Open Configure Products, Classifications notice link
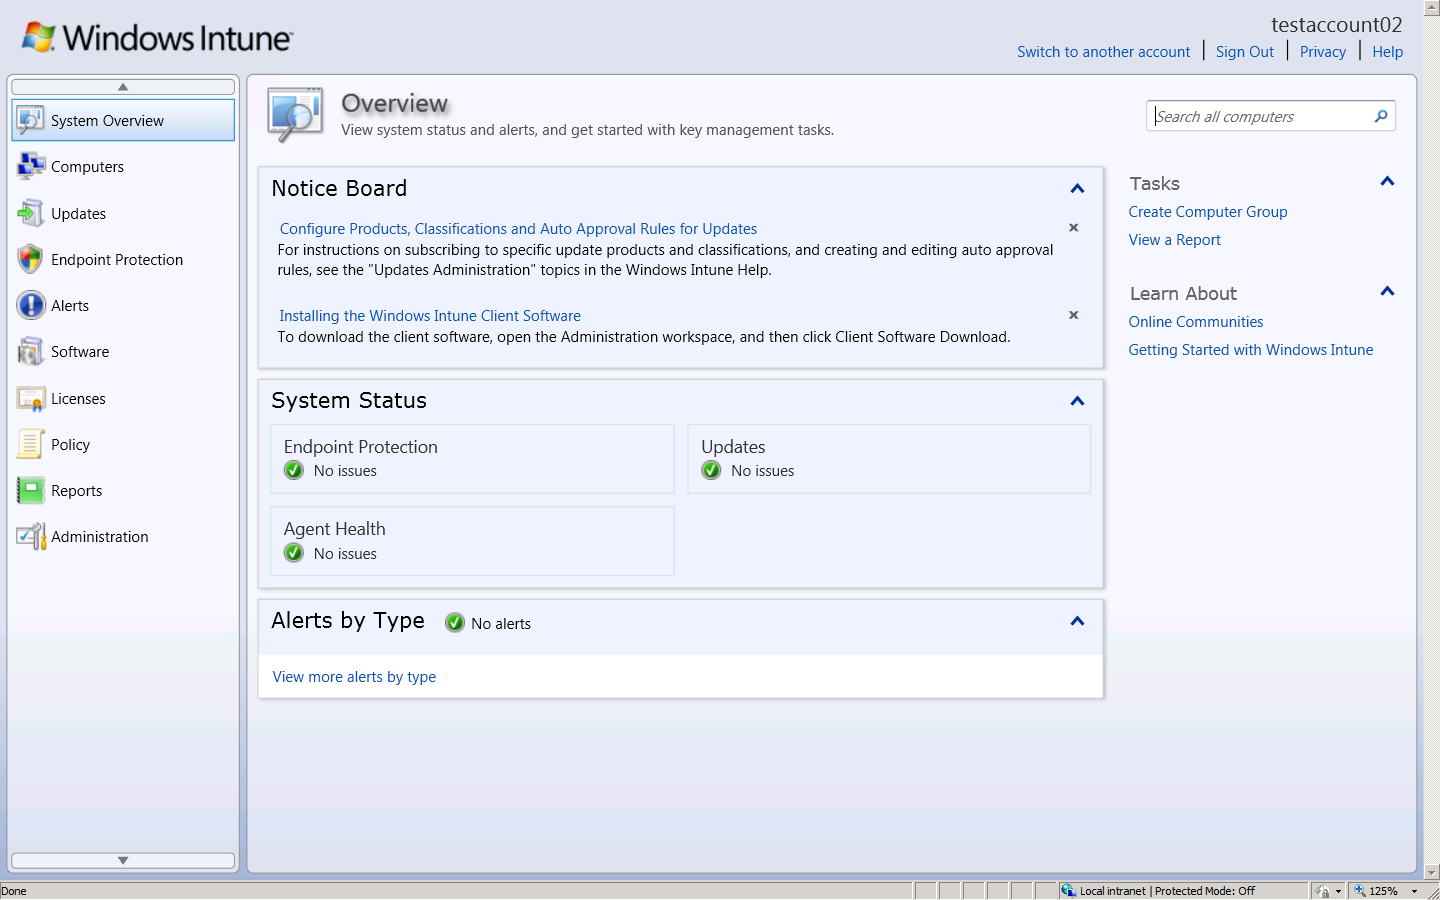Image resolution: width=1440 pixels, height=900 pixels. click(x=518, y=229)
